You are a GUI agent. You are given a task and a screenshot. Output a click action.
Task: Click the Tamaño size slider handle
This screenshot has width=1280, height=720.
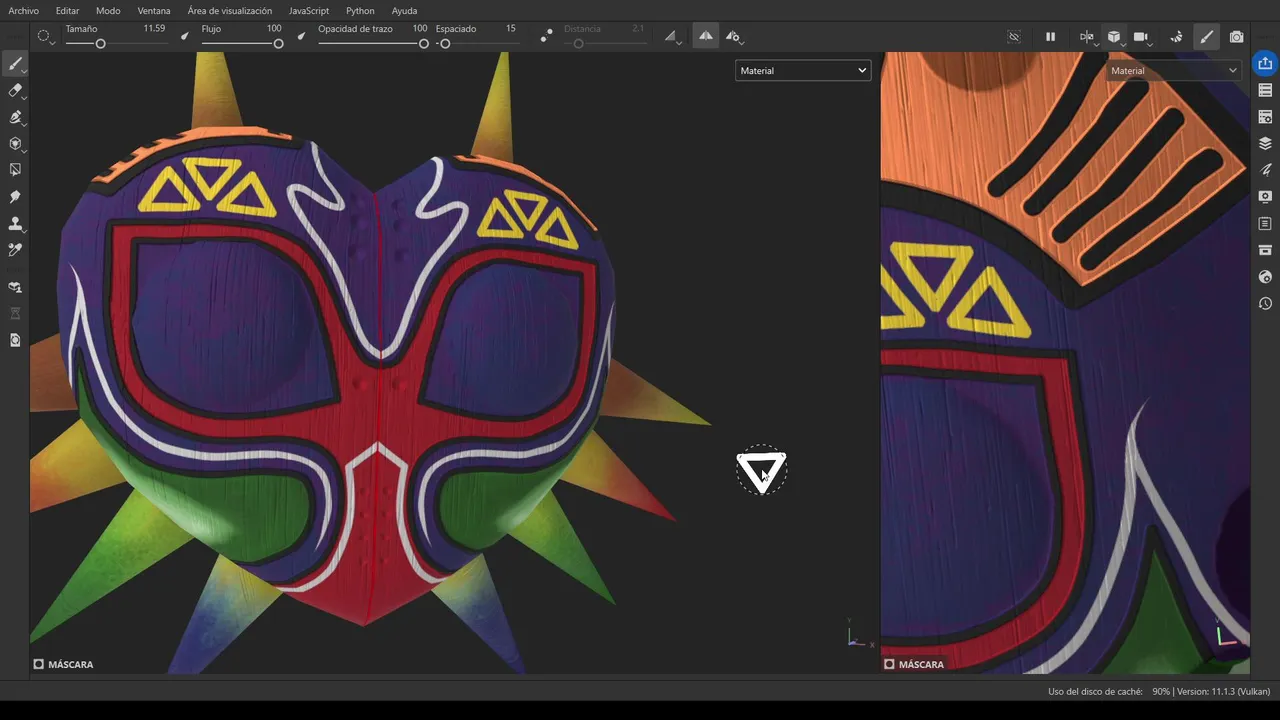pyautogui.click(x=100, y=44)
